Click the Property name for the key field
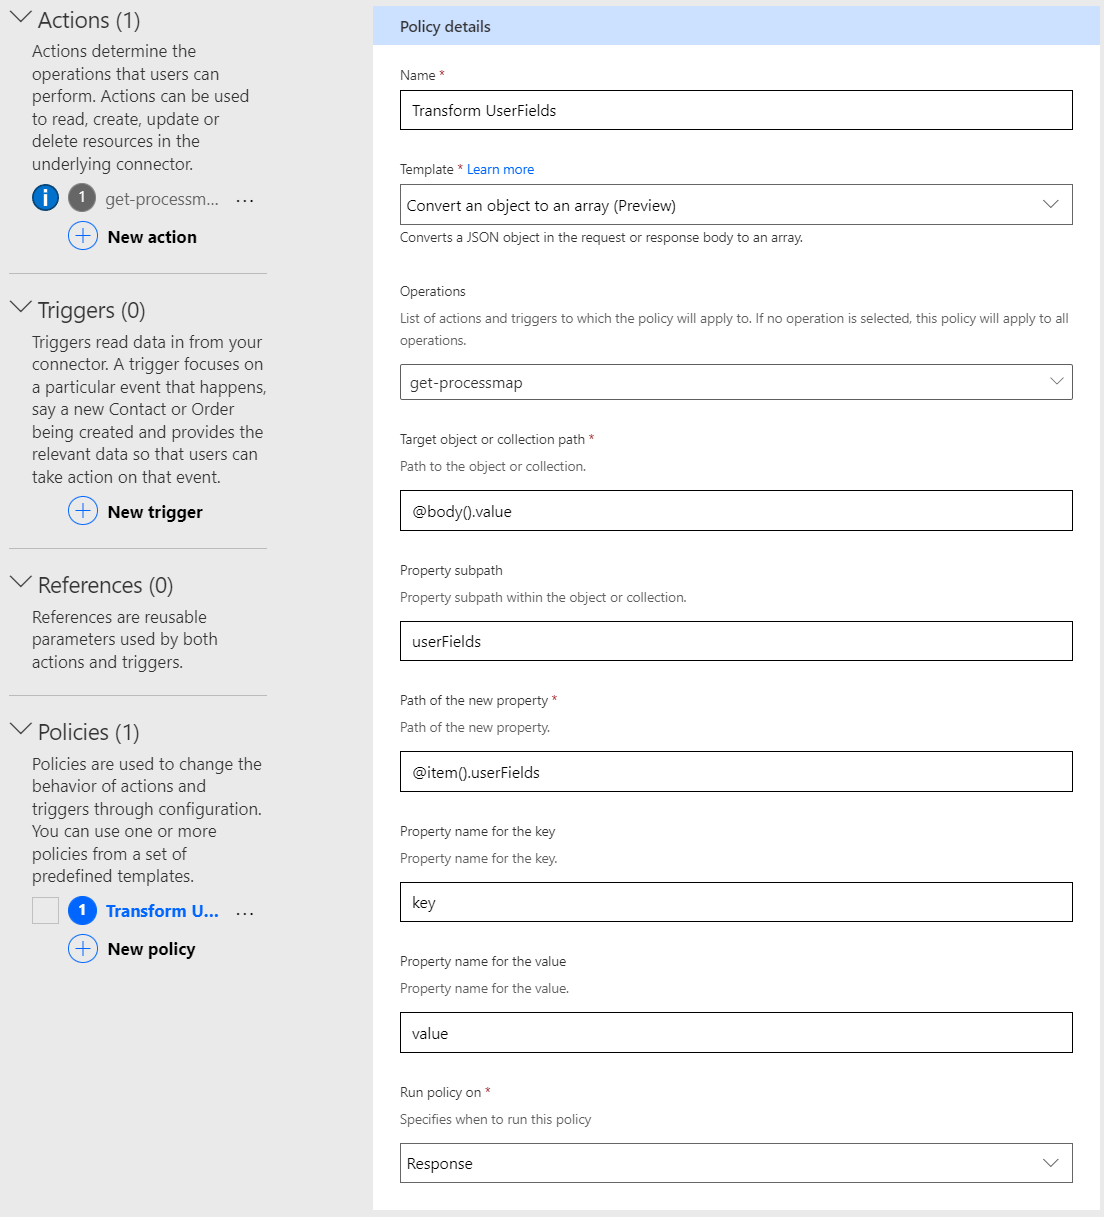 click(736, 902)
